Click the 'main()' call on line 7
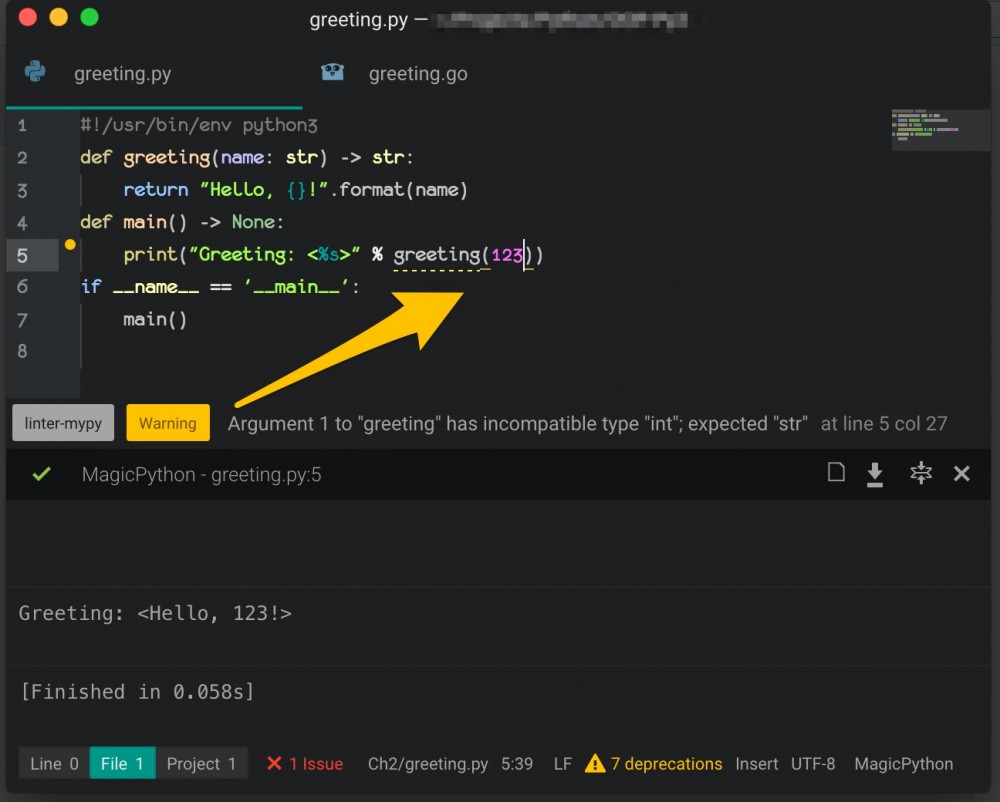The width and height of the screenshot is (1000, 802). click(155, 319)
